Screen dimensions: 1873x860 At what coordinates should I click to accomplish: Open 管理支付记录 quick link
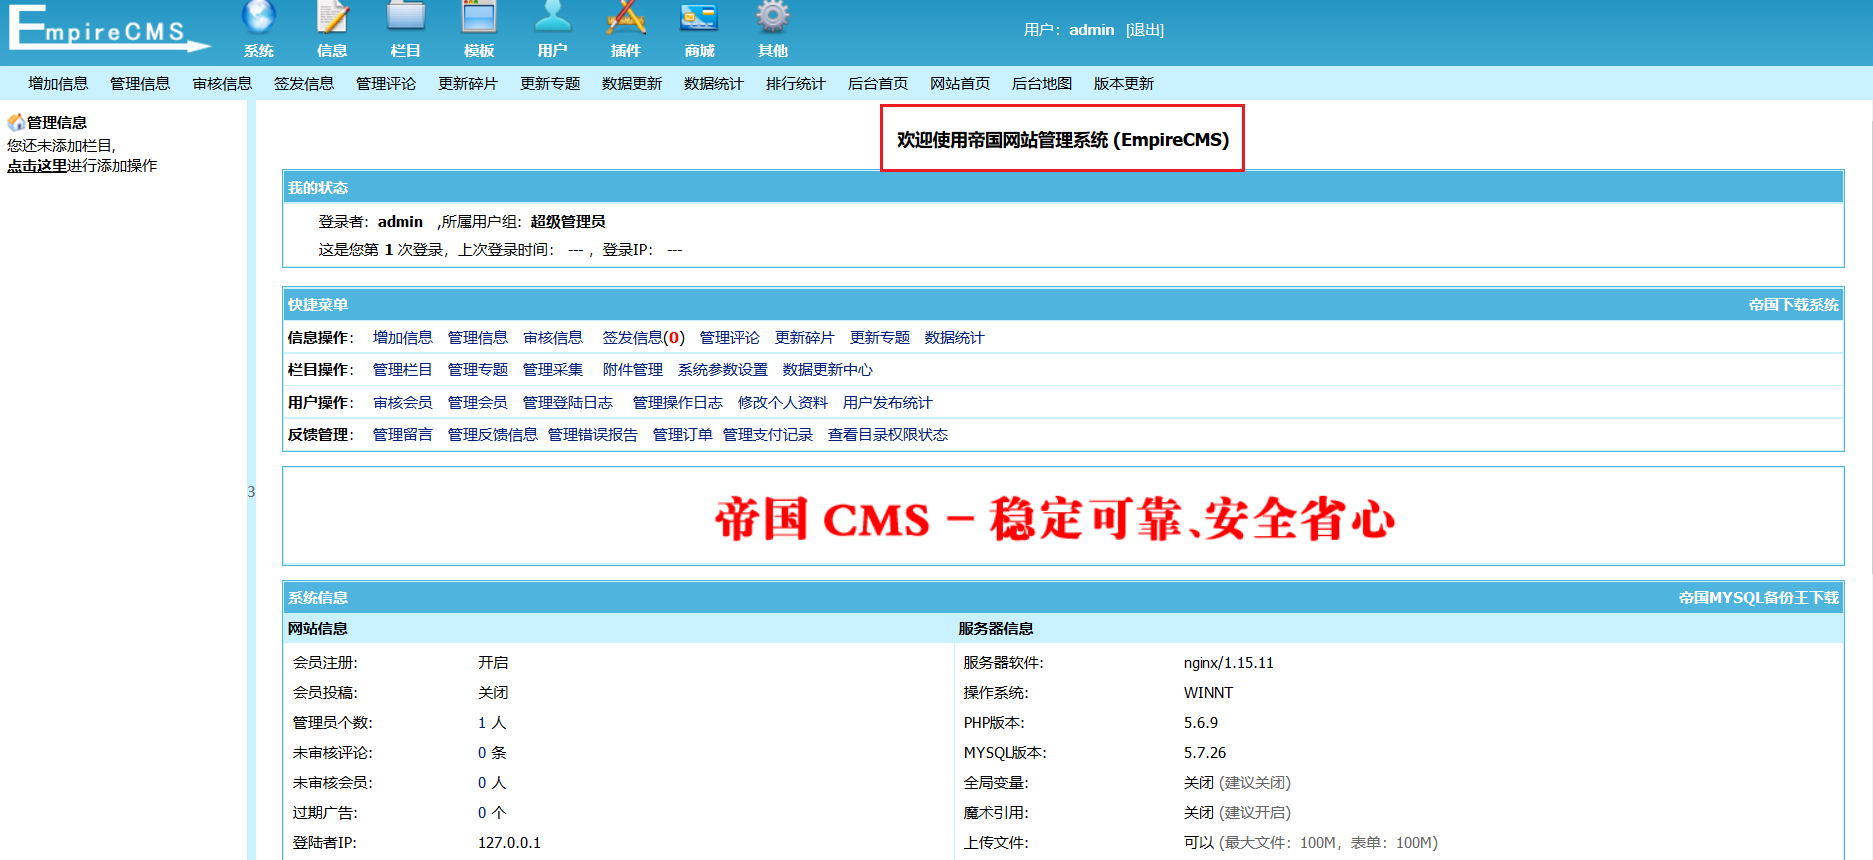(x=768, y=435)
